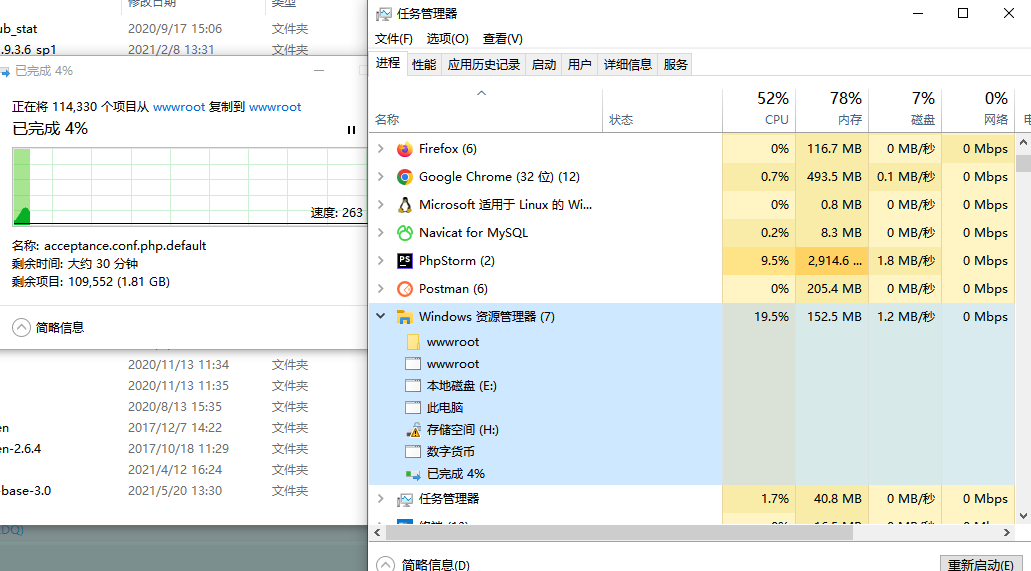Open the 查看(V) menu
Viewport: 1031px width, 571px height.
[x=503, y=39]
